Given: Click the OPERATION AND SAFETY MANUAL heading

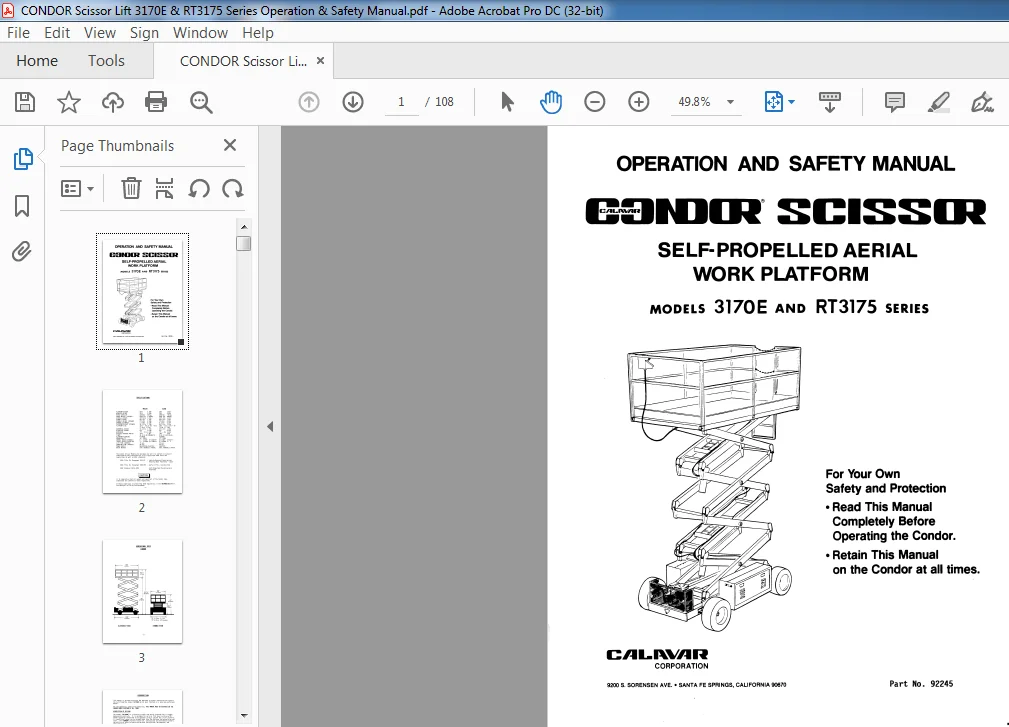Looking at the screenshot, I should (785, 163).
